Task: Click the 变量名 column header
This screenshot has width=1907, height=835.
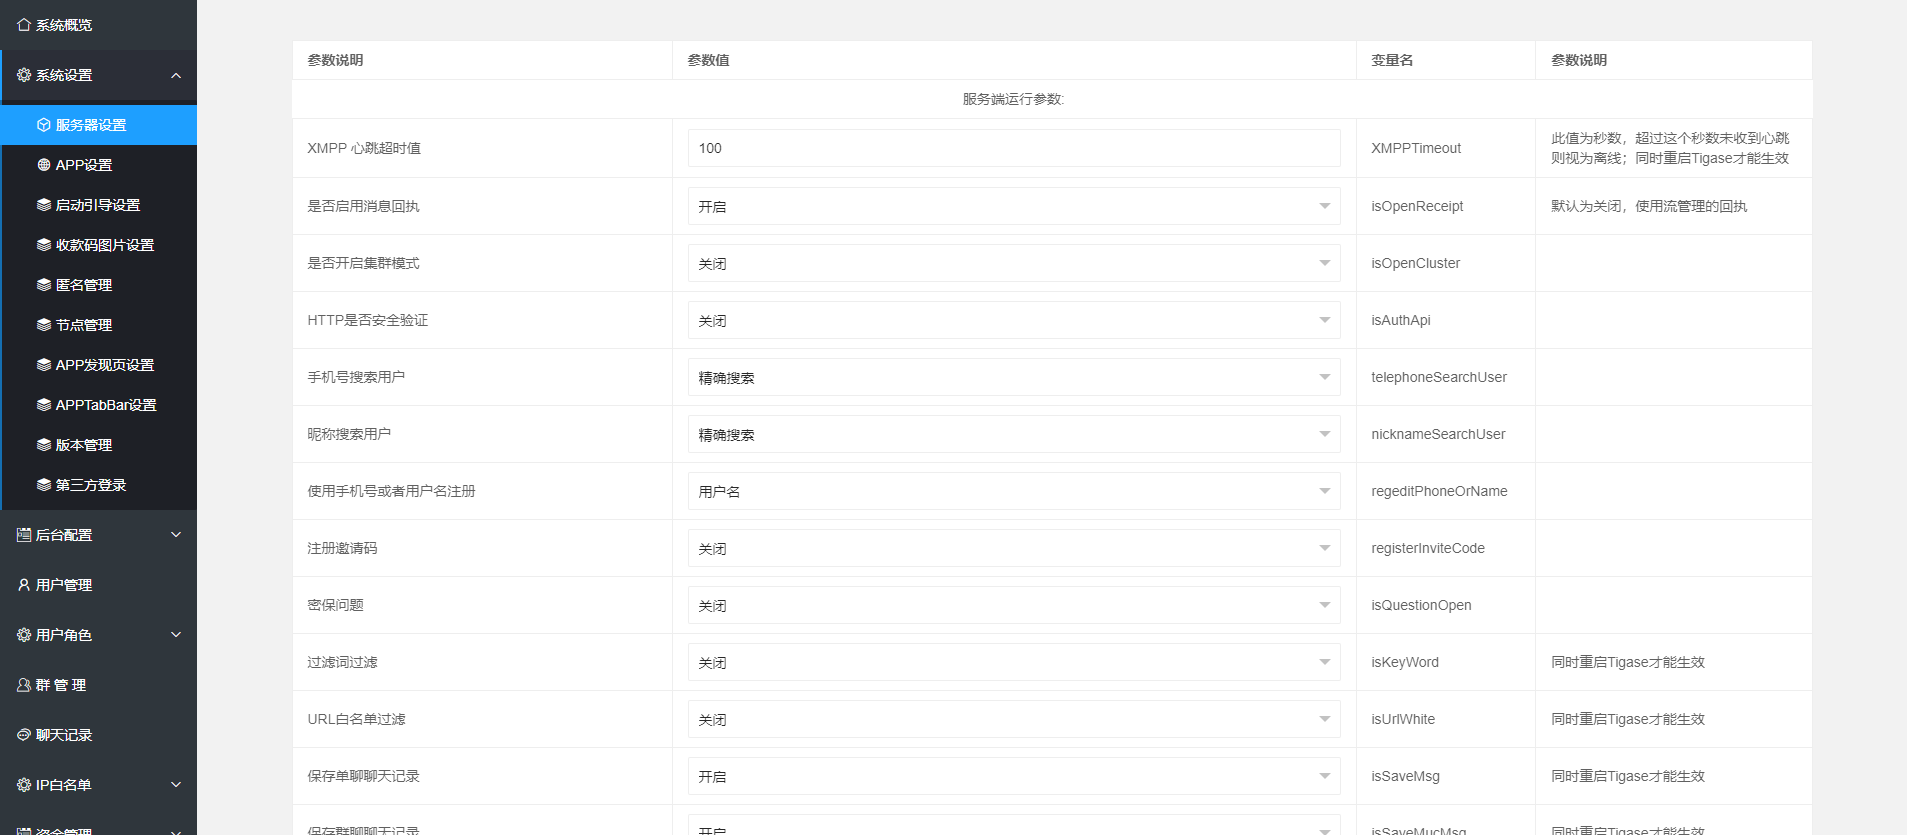Action: click(x=1392, y=60)
